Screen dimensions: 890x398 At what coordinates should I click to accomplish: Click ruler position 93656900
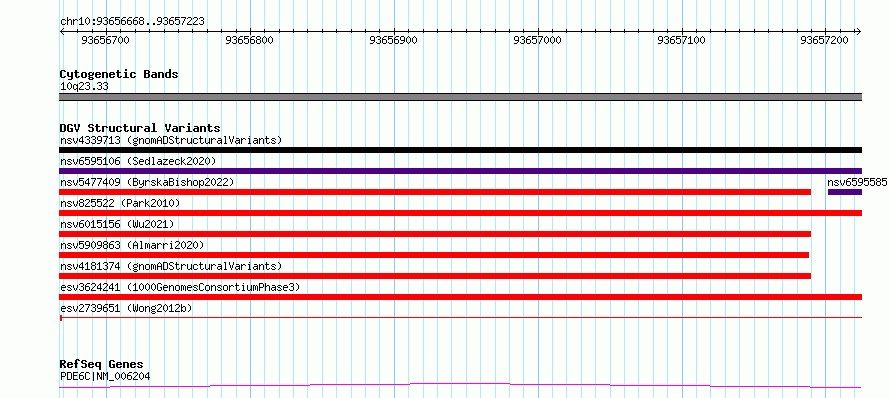tap(393, 40)
